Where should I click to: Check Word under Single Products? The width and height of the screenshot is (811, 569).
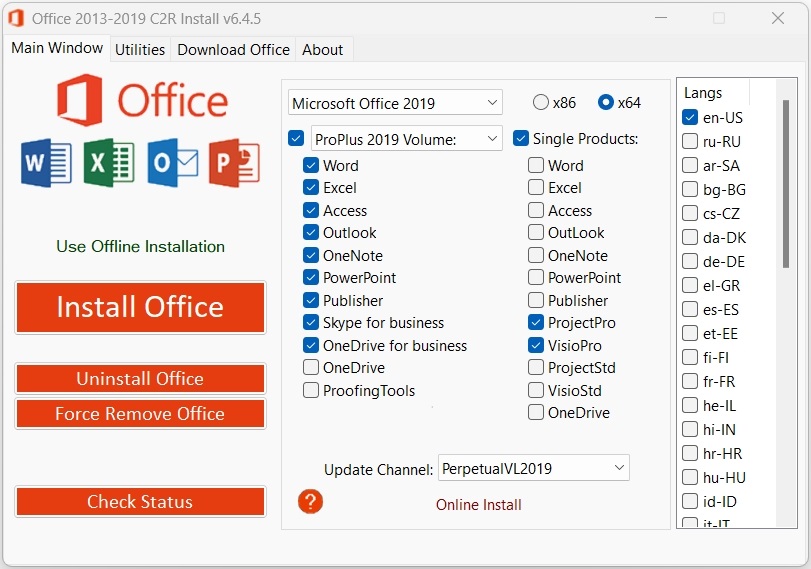(x=536, y=166)
